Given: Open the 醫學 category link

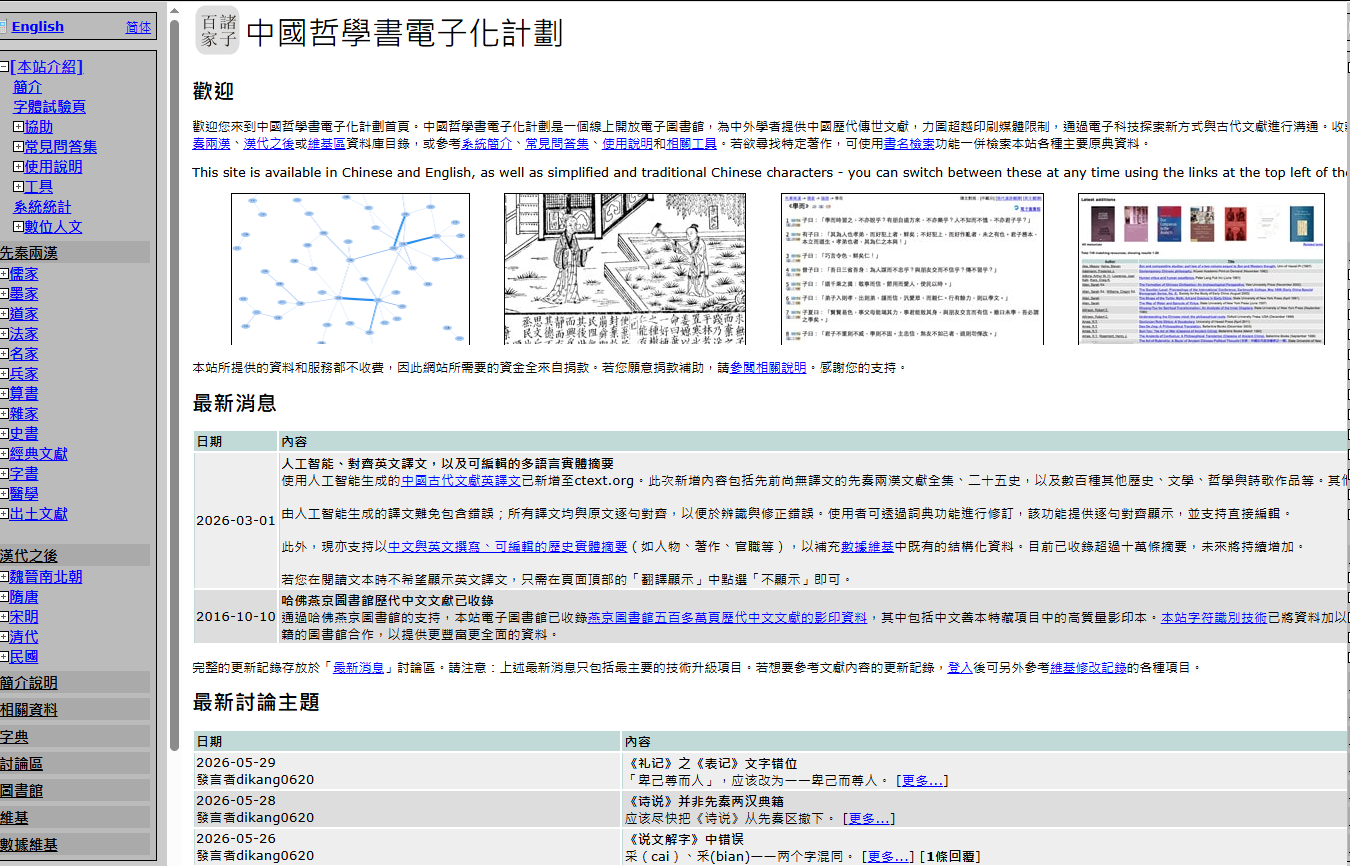Looking at the screenshot, I should [24, 494].
